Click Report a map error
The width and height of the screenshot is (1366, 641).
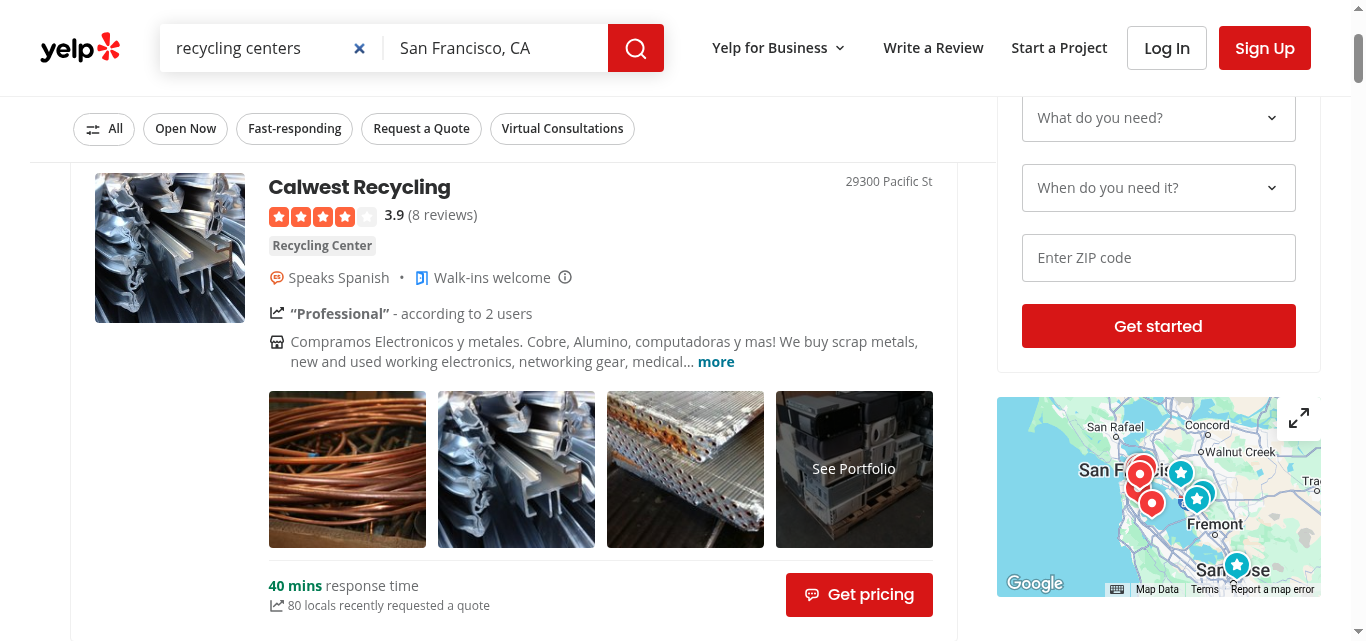(x=1272, y=590)
